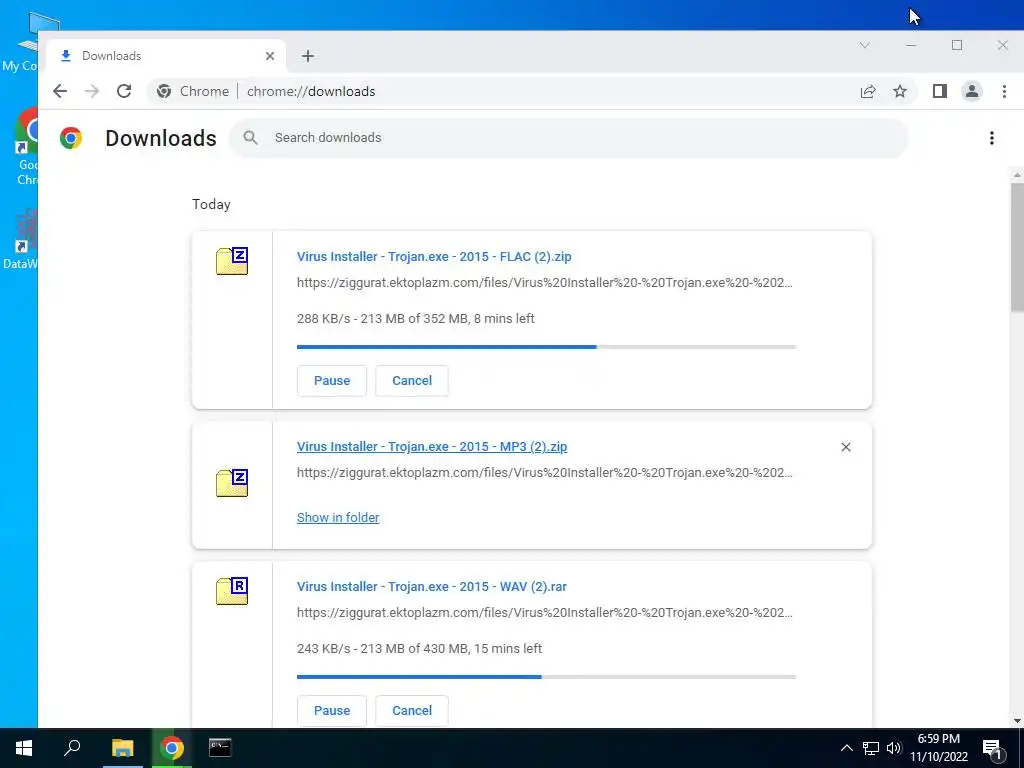Viewport: 1024px width, 768px height.
Task: Open Chrome's three-dot menu in toolbar
Action: tap(1004, 91)
